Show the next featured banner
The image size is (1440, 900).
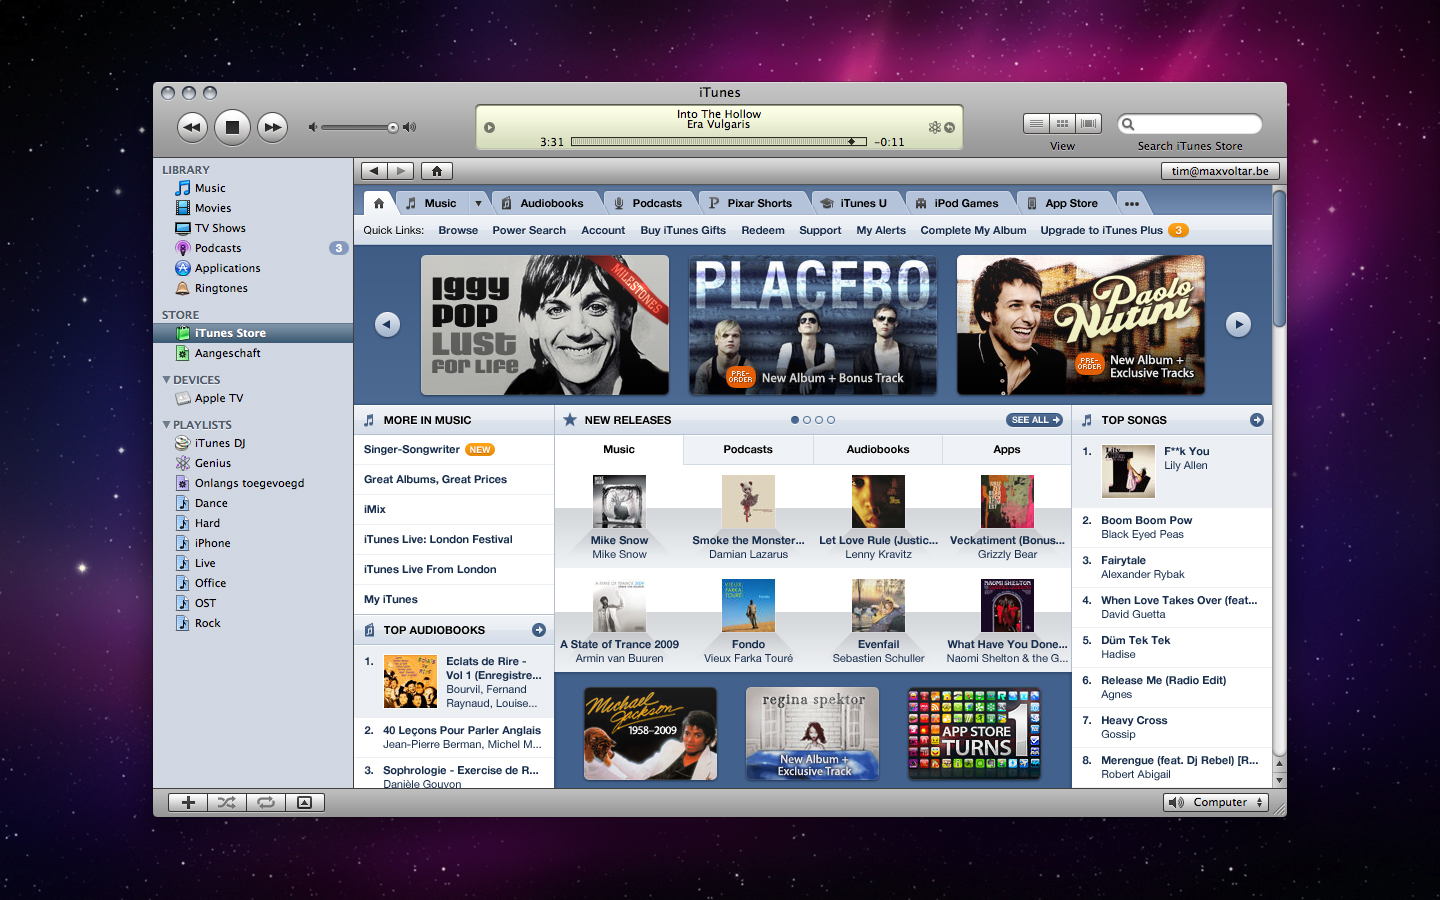click(1238, 324)
